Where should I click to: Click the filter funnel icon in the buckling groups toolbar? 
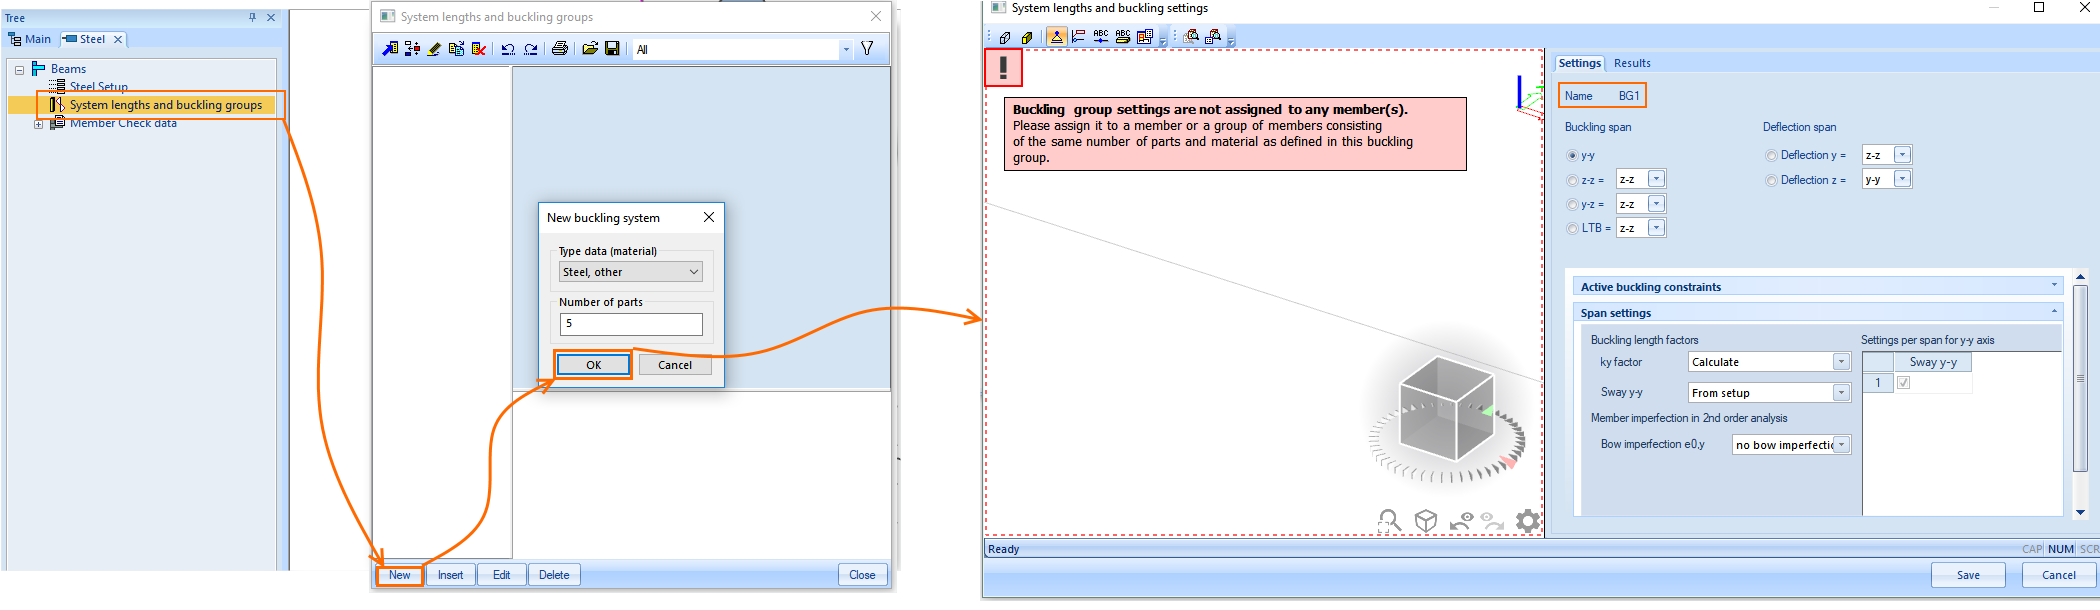tap(867, 48)
